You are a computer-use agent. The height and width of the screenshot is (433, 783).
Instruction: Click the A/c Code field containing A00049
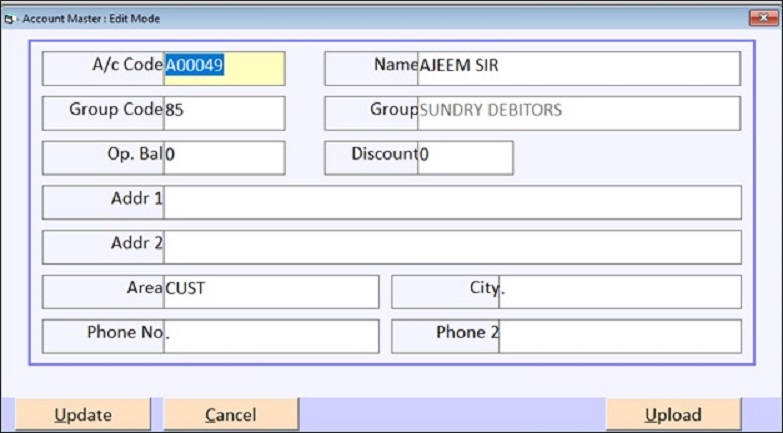[x=225, y=68]
